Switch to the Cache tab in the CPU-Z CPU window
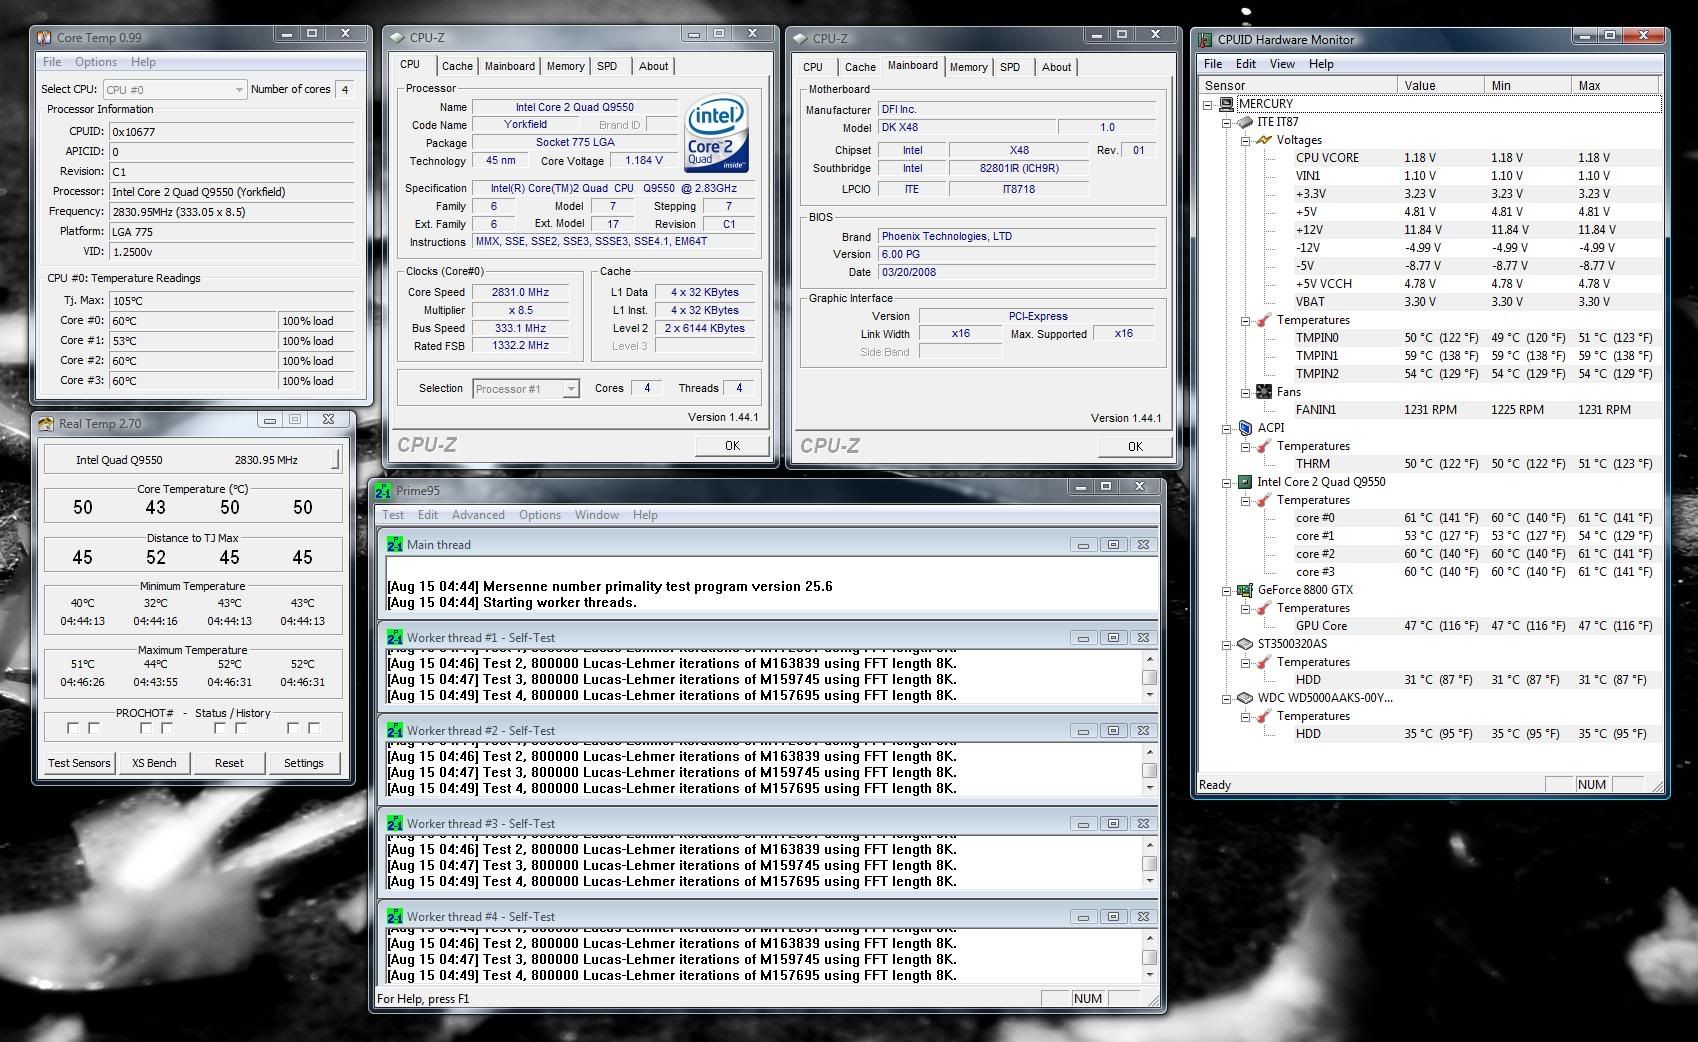1698x1042 pixels. click(457, 66)
